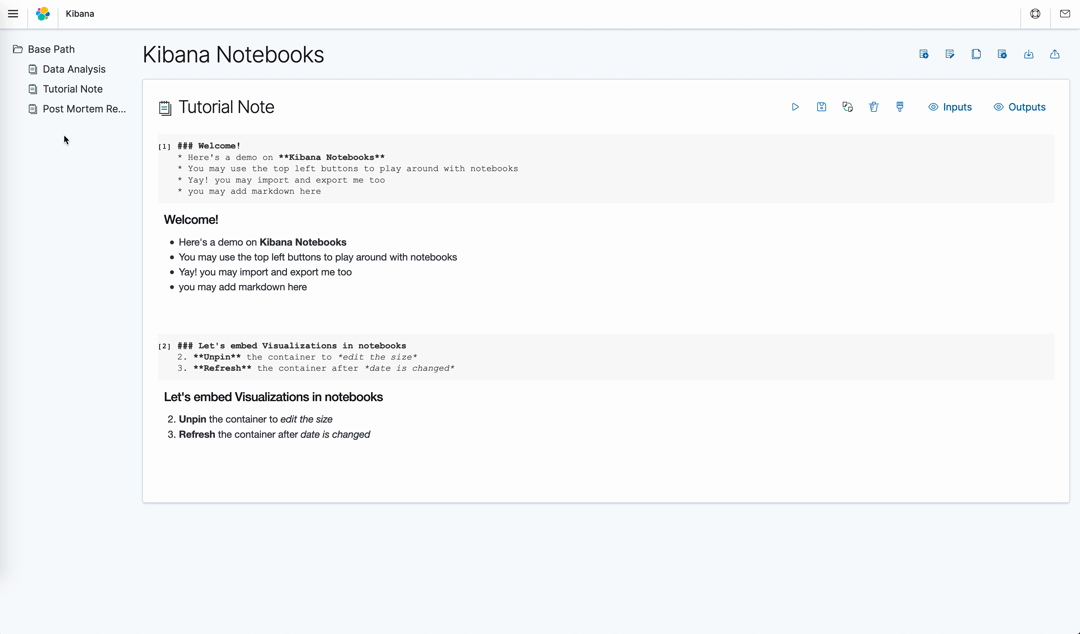Open the Post Mortem Re... notebook
The image size is (1080, 634).
[76, 109]
